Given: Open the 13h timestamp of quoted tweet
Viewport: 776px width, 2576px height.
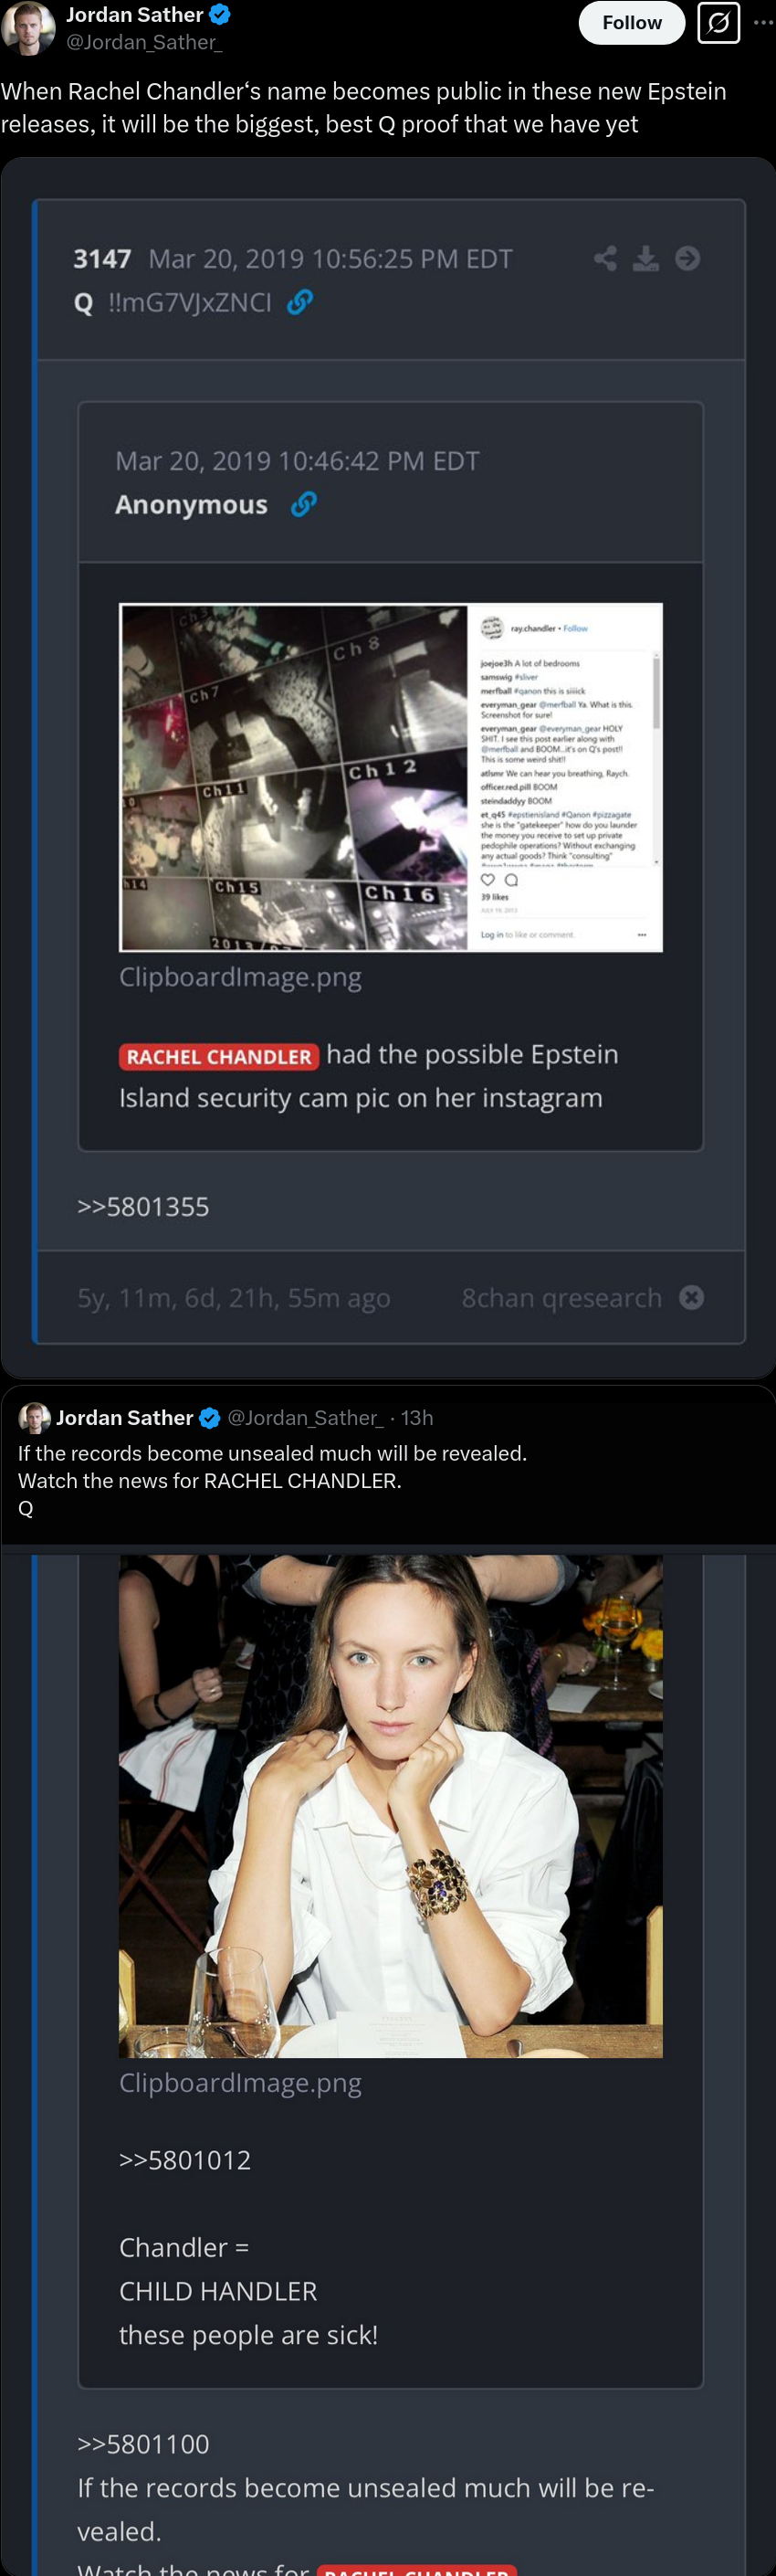Looking at the screenshot, I should (417, 1418).
